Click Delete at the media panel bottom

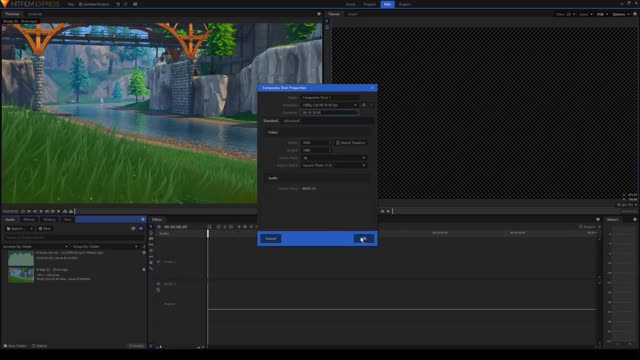pos(40,346)
